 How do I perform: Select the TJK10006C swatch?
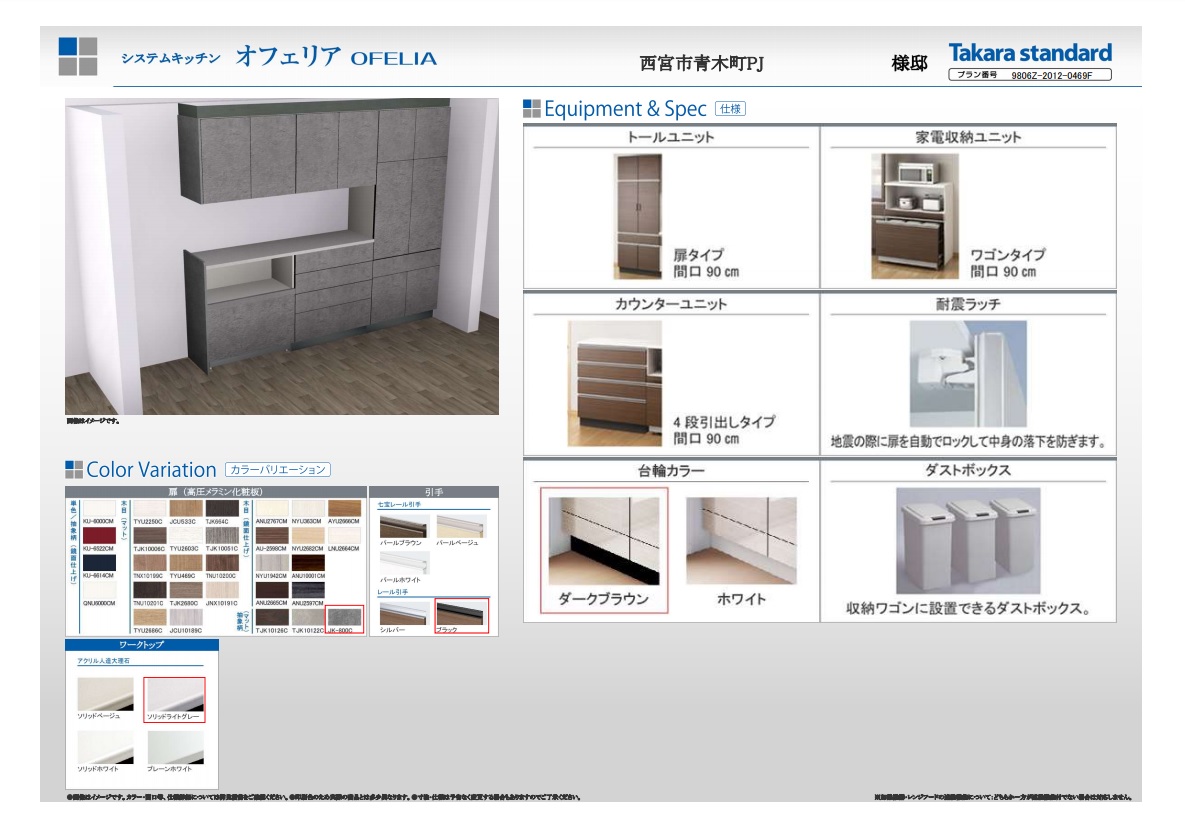tap(150, 535)
